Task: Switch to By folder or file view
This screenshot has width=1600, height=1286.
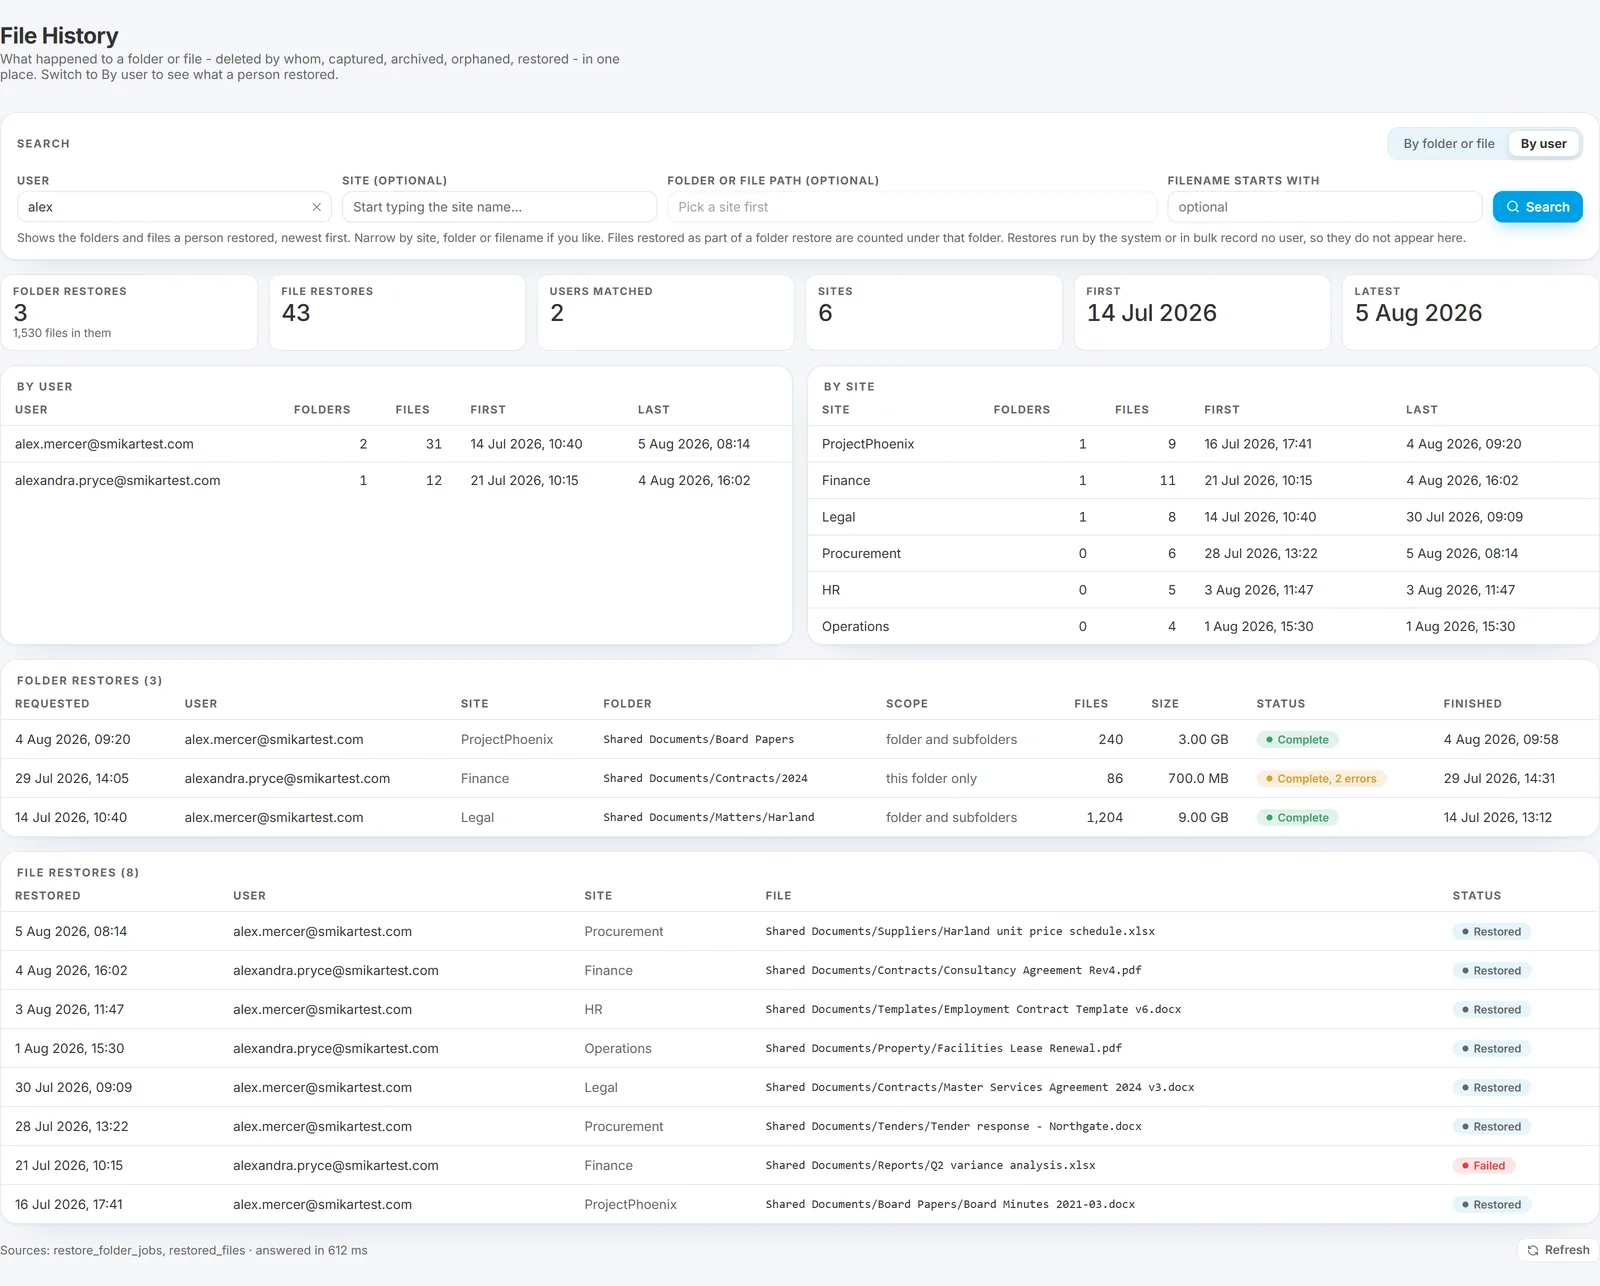Action: coord(1448,144)
